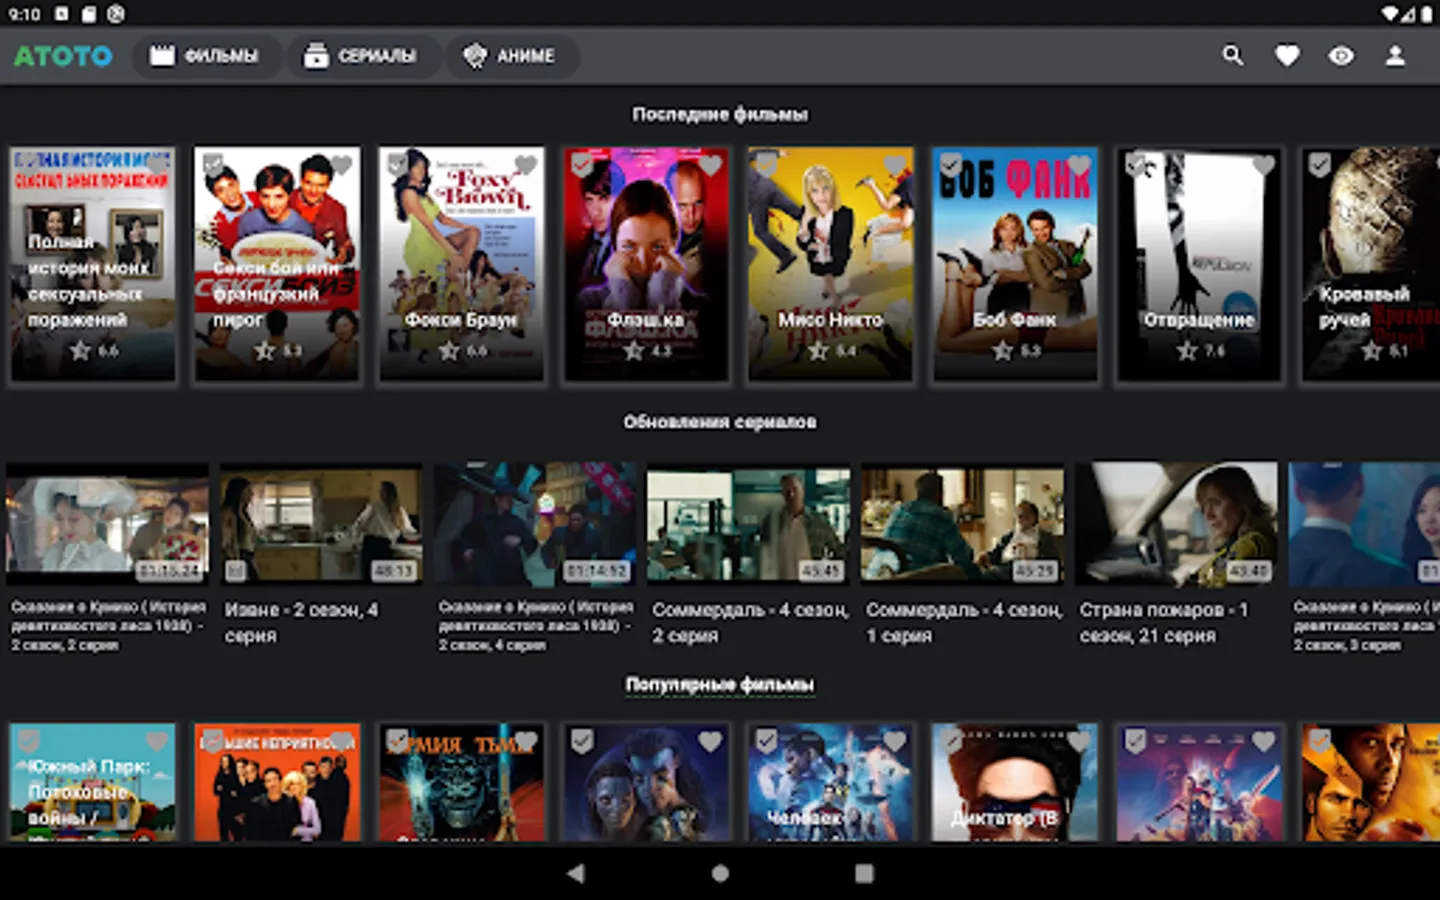The image size is (1440, 900).
Task: Open the Диктатор movie poster
Action: 1015,782
